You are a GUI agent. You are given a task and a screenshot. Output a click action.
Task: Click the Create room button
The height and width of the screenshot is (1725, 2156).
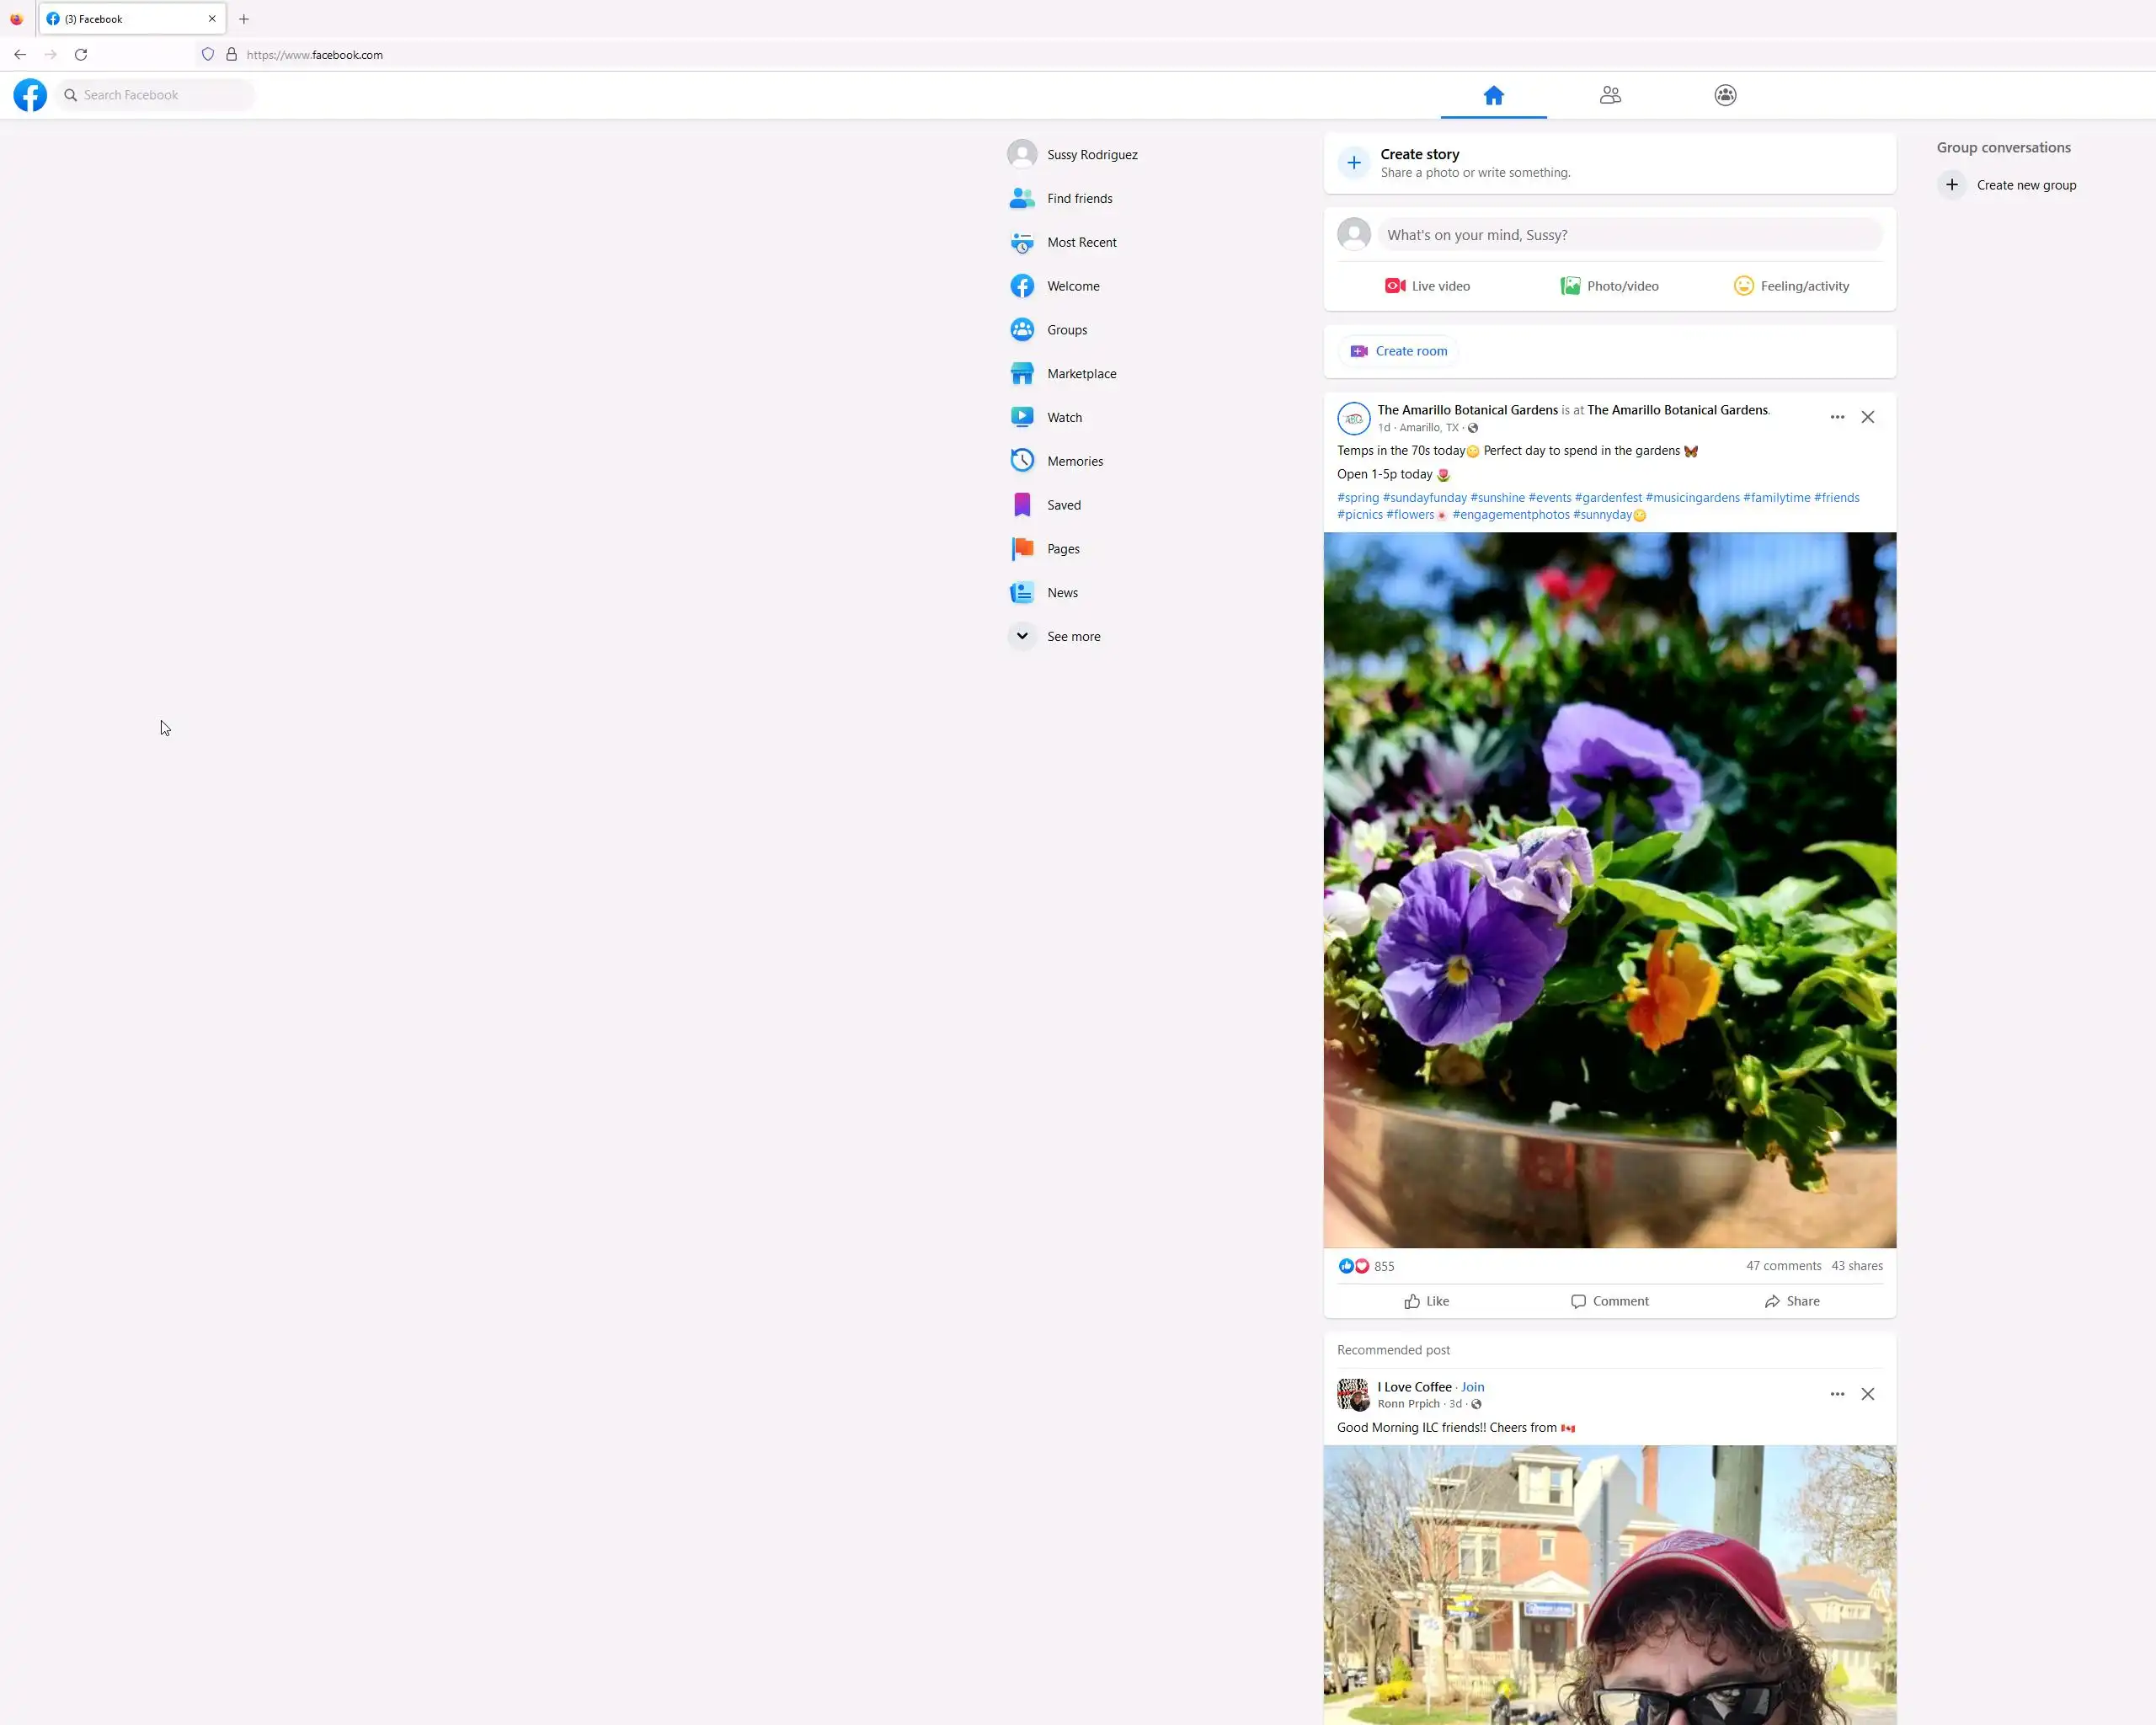(x=1399, y=351)
